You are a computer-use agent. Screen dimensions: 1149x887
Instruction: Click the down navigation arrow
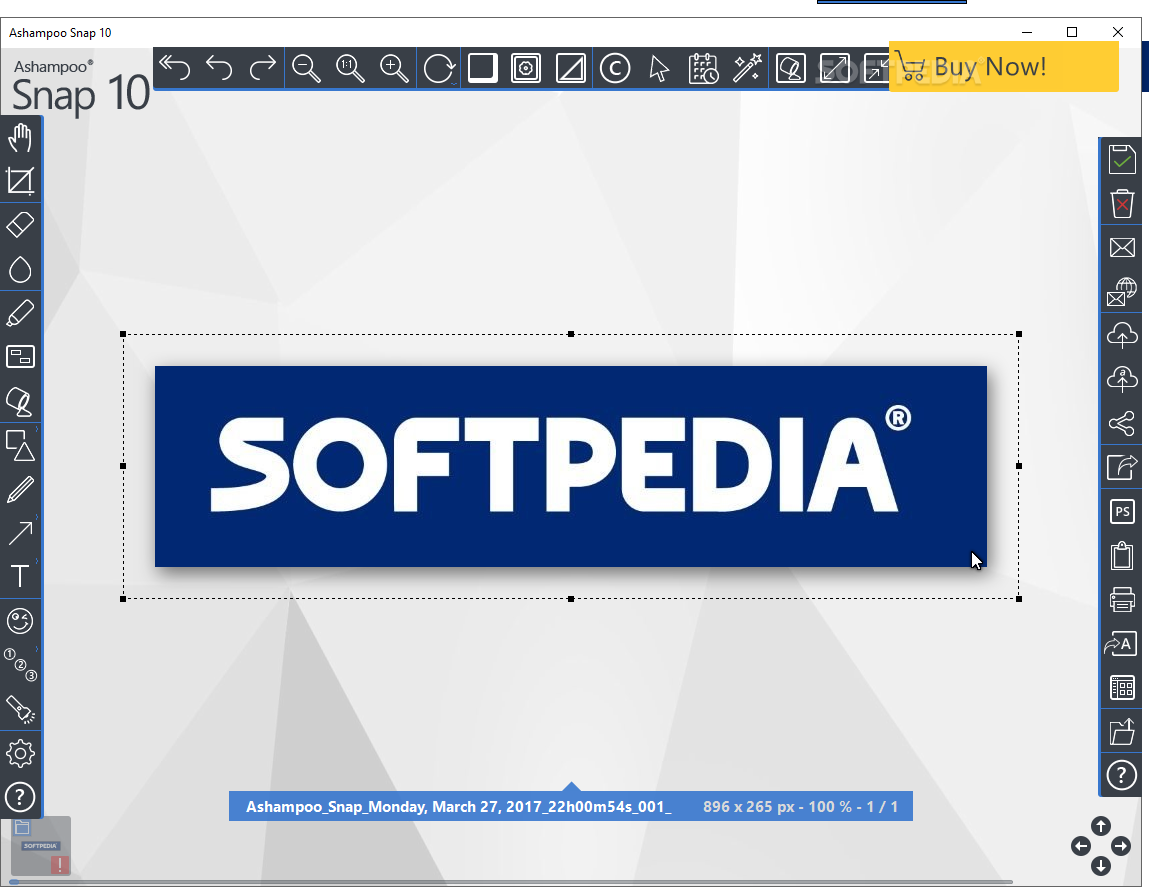tap(1101, 866)
